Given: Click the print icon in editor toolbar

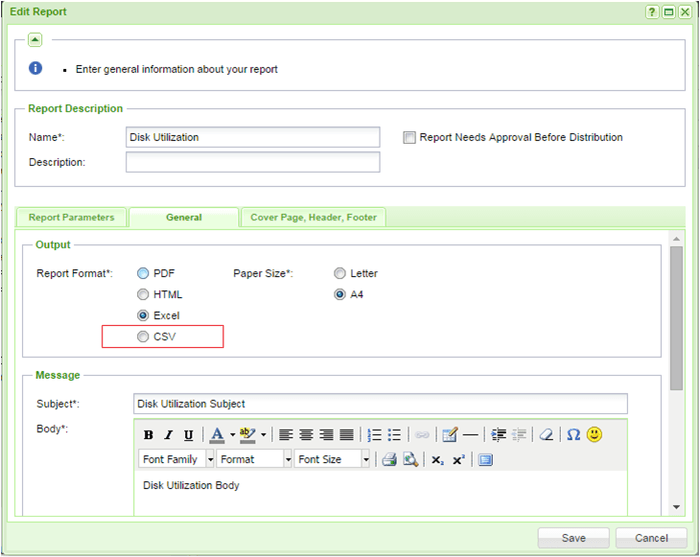Looking at the screenshot, I should (389, 460).
